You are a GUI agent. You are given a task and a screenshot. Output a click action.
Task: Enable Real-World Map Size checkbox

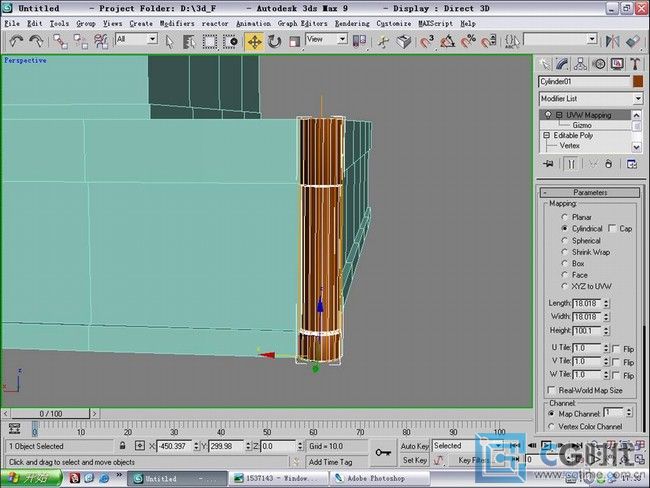click(x=551, y=390)
